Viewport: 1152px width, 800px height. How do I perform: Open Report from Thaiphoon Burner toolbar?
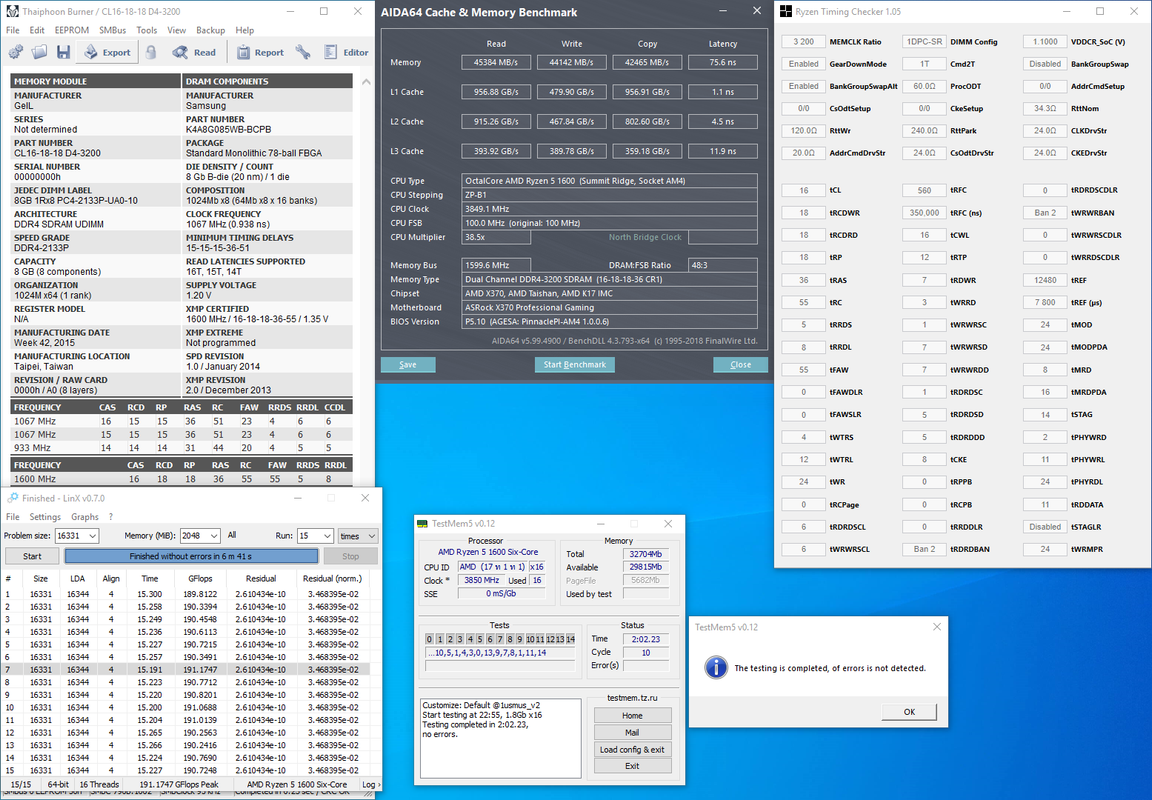tap(260, 52)
